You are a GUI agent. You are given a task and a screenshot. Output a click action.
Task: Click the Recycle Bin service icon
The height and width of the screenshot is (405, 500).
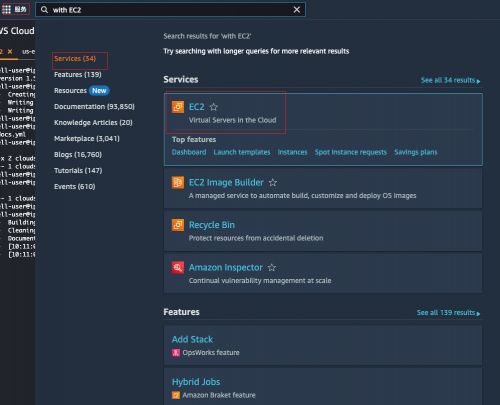178,225
